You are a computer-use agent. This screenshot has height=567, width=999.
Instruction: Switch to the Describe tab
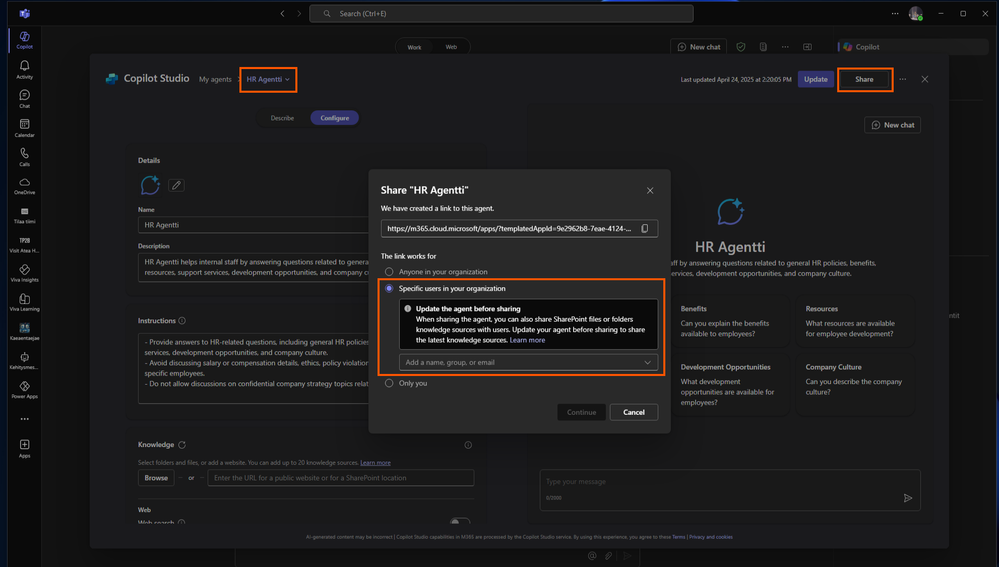tap(282, 118)
